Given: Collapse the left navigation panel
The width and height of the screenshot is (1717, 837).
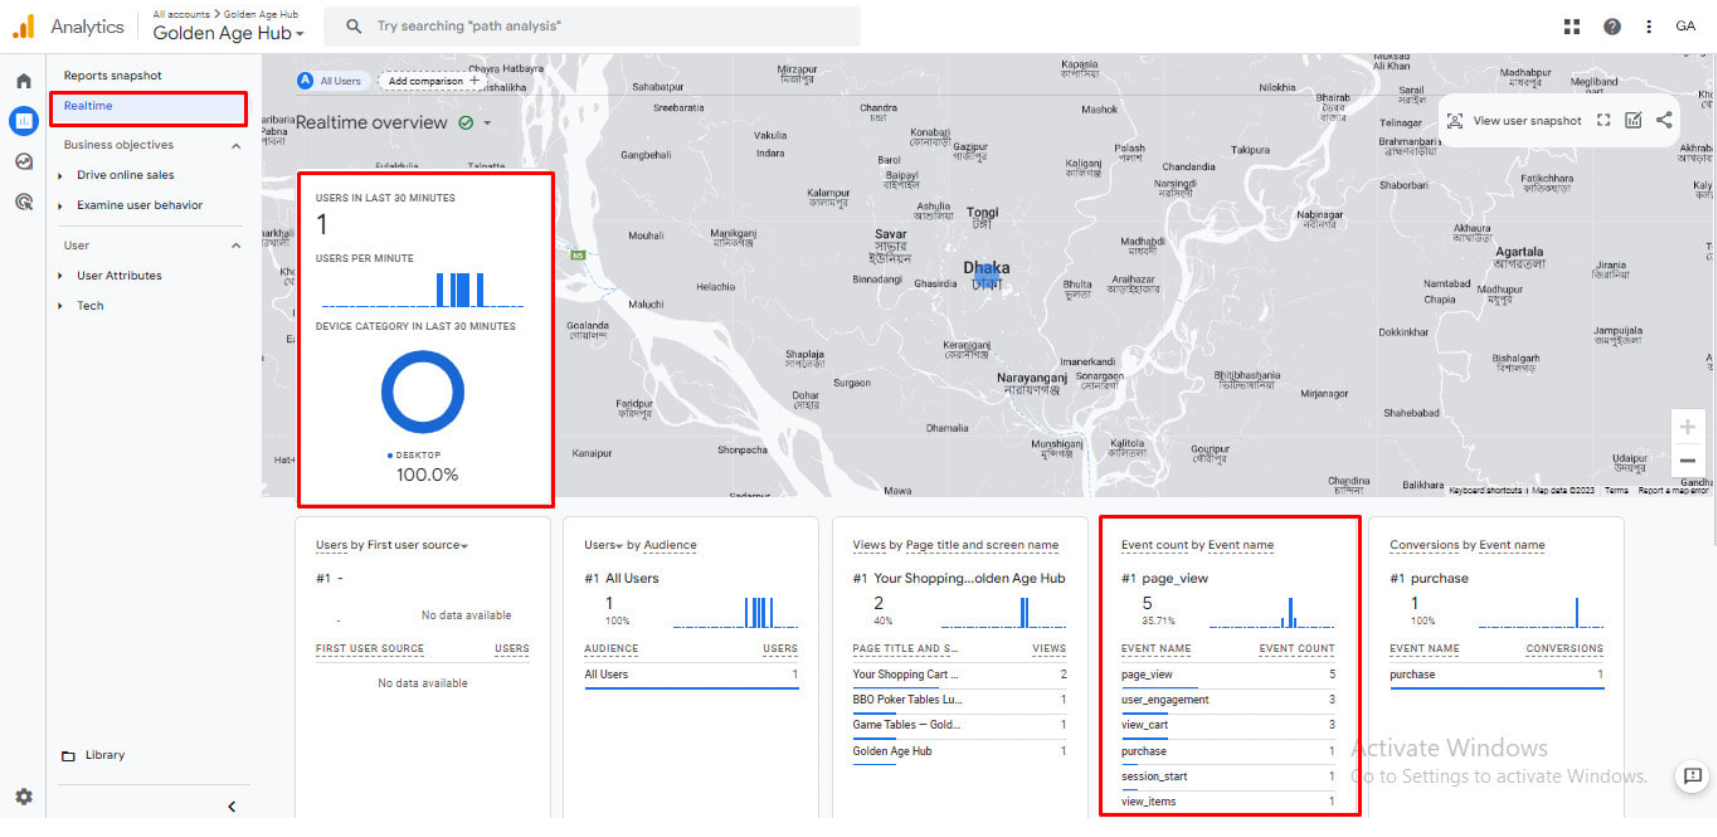Looking at the screenshot, I should [x=232, y=806].
